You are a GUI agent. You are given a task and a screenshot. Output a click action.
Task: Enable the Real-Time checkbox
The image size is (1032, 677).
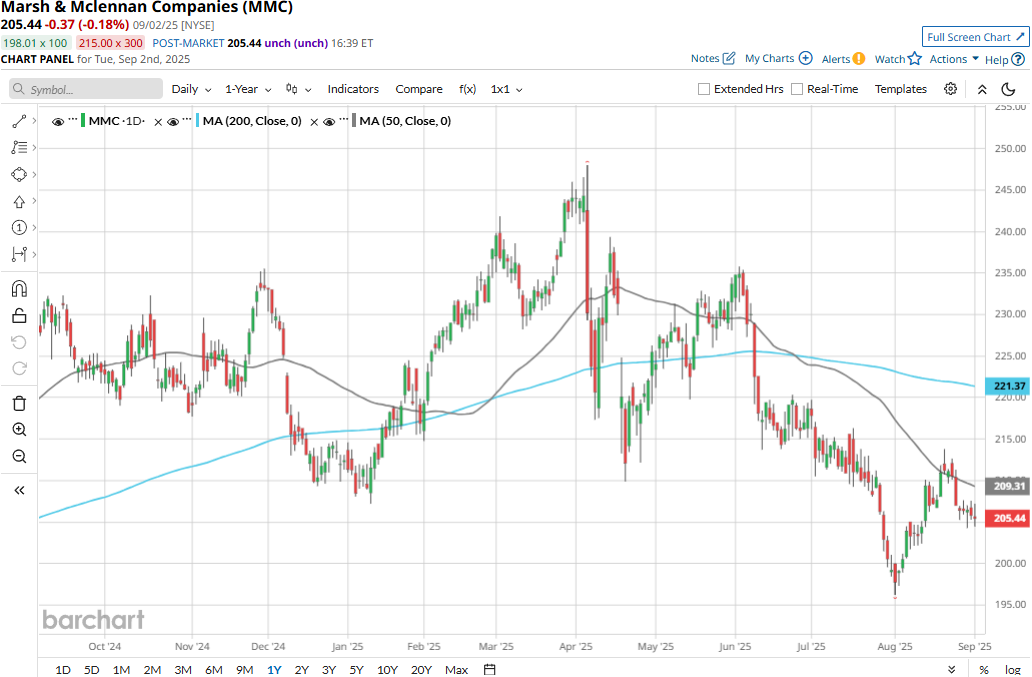[x=797, y=89]
